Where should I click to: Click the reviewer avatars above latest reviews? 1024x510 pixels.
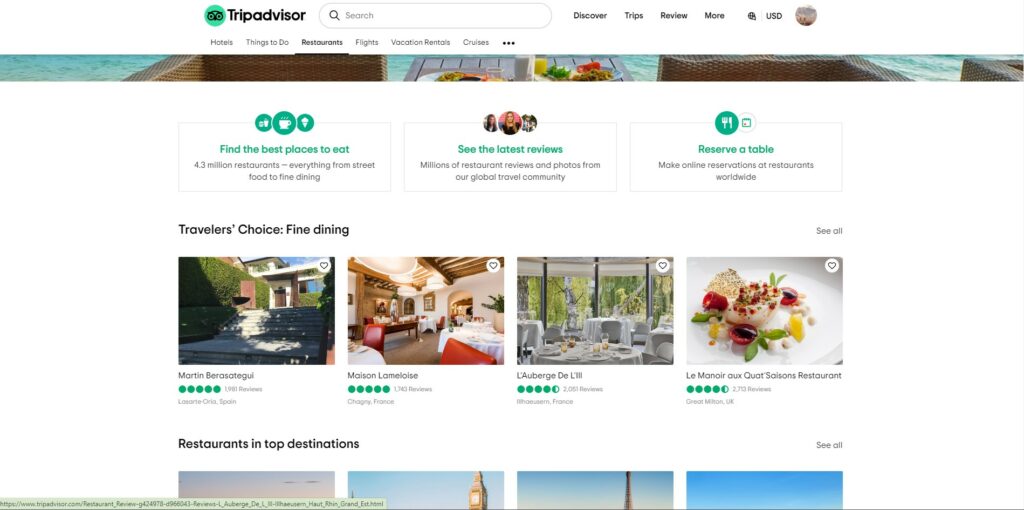point(510,122)
